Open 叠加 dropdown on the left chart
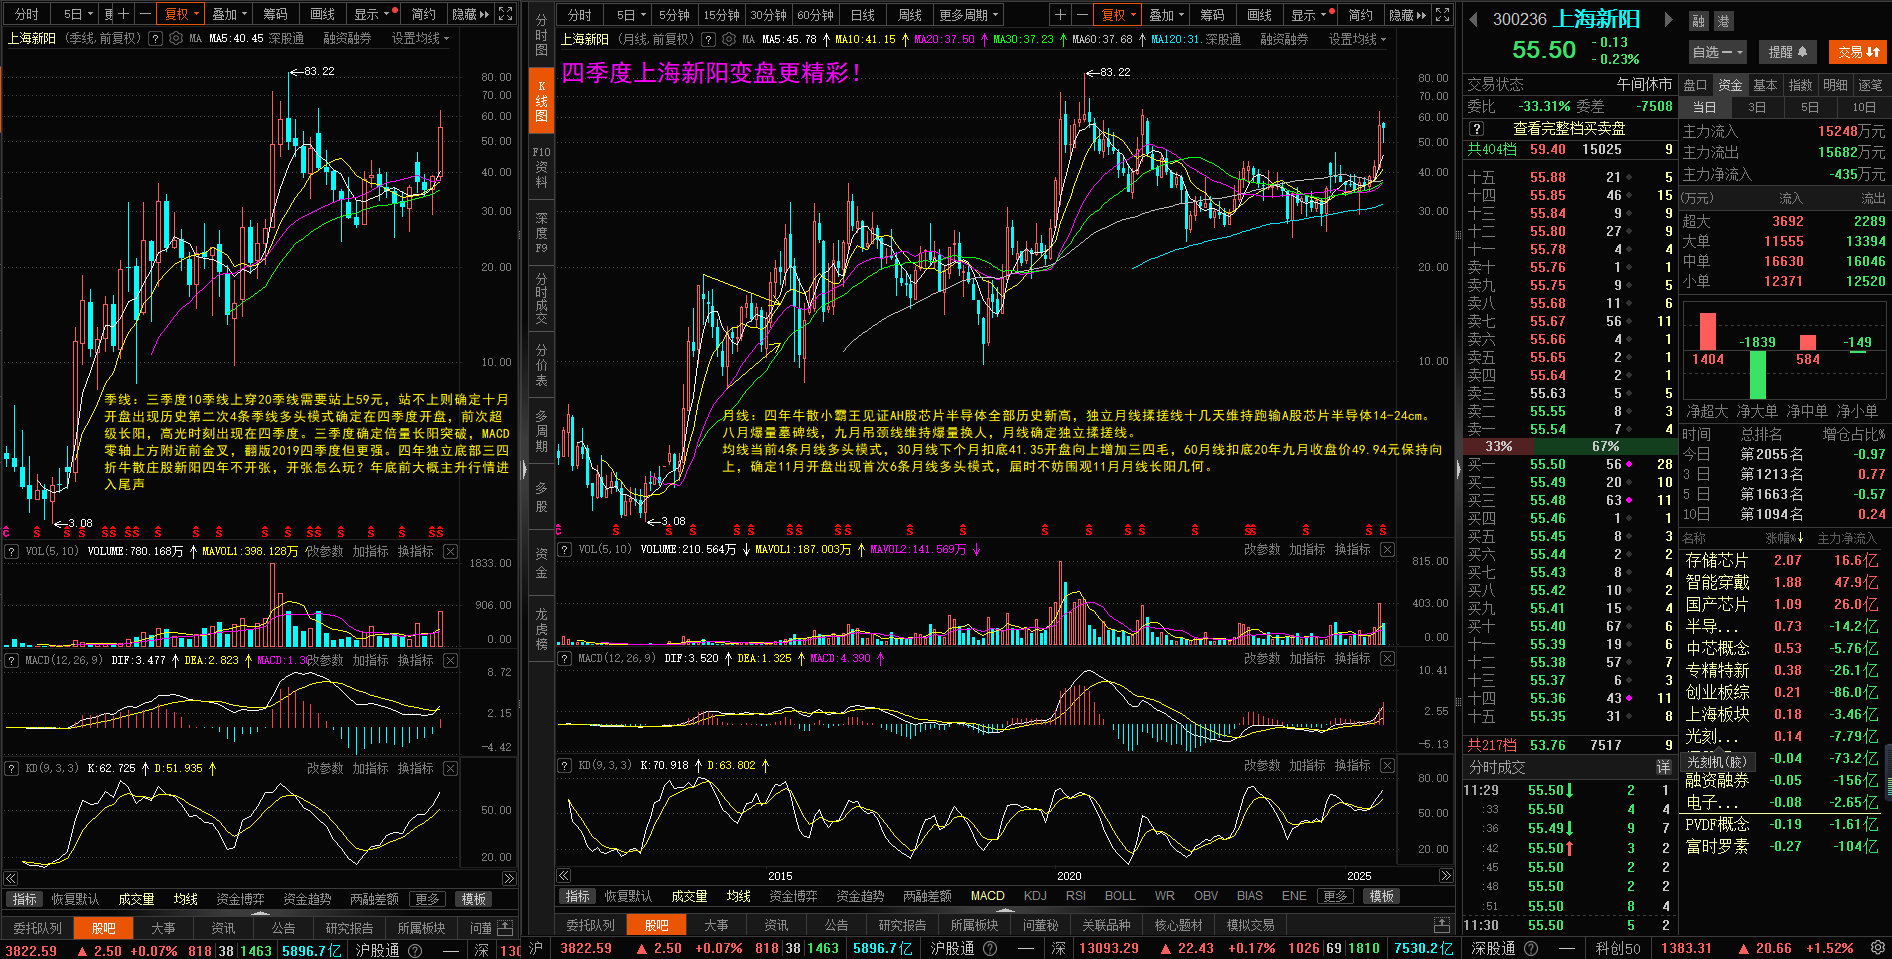This screenshot has height=959, width=1892. point(229,14)
